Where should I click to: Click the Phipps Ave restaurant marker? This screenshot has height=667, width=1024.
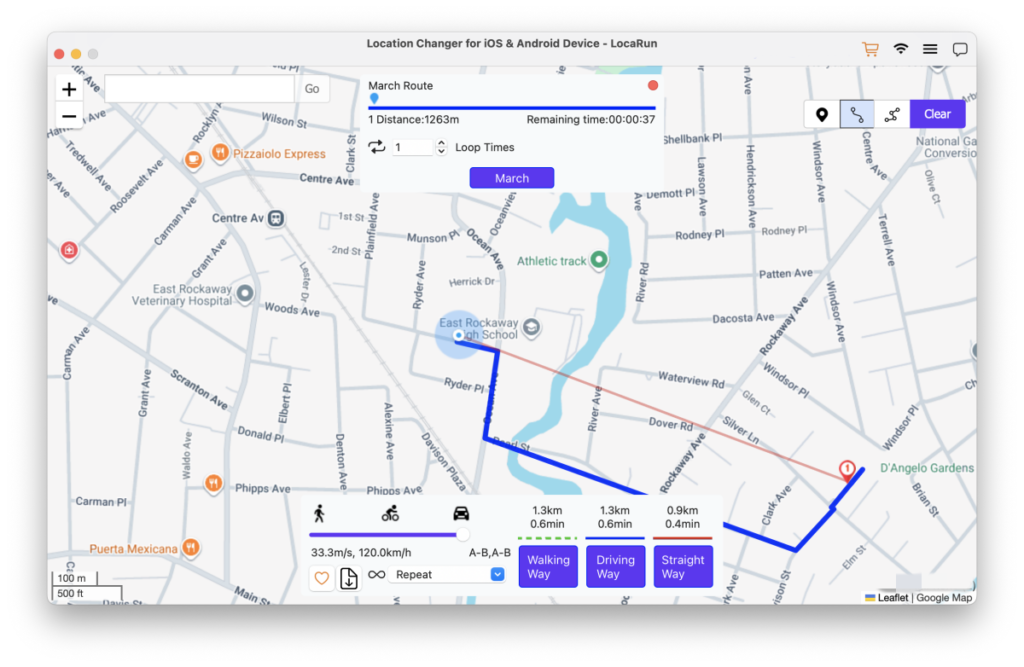(214, 483)
